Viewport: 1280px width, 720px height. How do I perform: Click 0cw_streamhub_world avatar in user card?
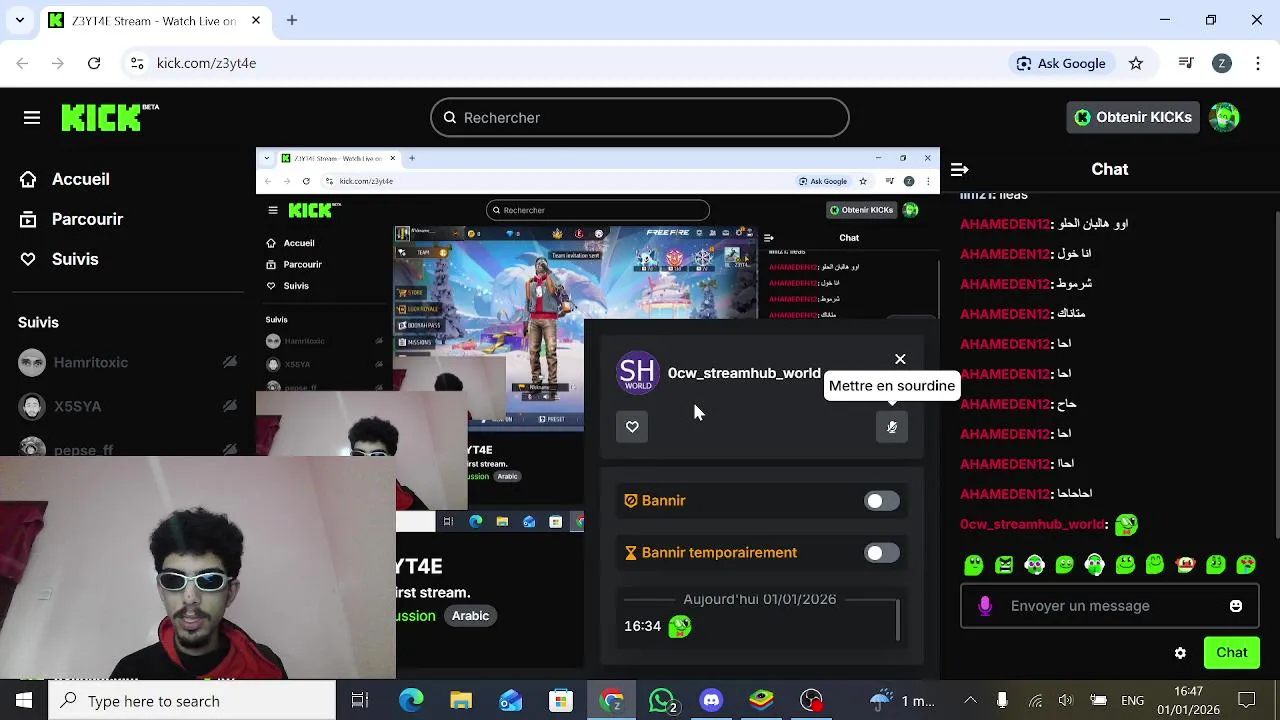638,373
